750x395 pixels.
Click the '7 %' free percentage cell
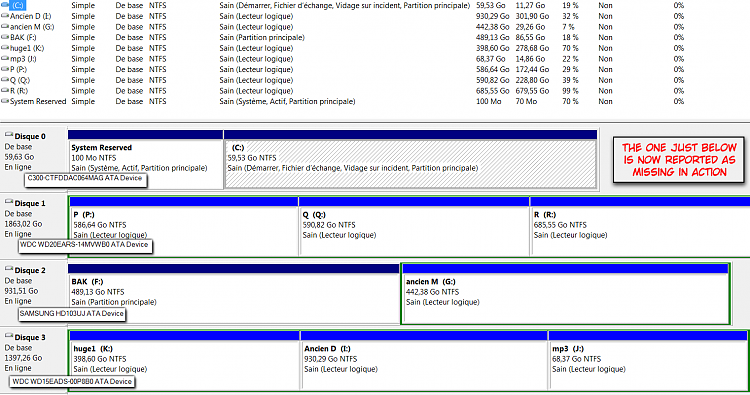pyautogui.click(x=568, y=27)
